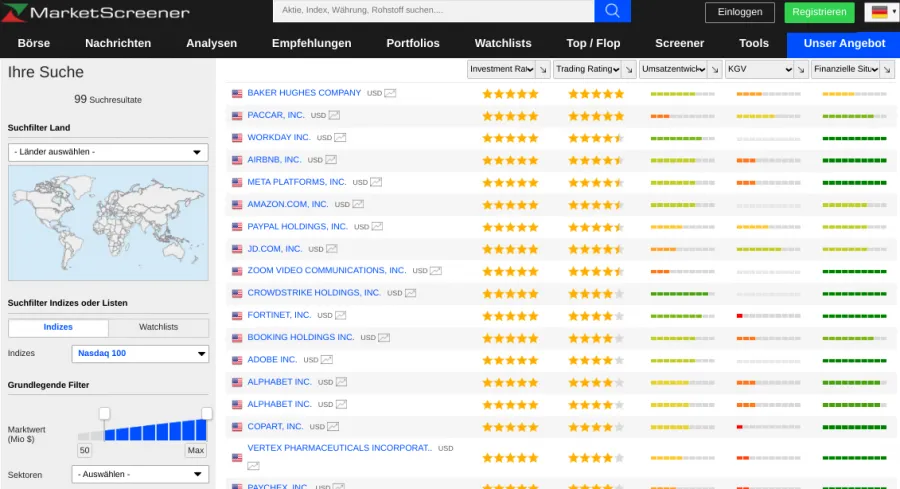Open the Amazon.com, Inc. stock link
Screen dimensions: 900x489
[x=288, y=204]
